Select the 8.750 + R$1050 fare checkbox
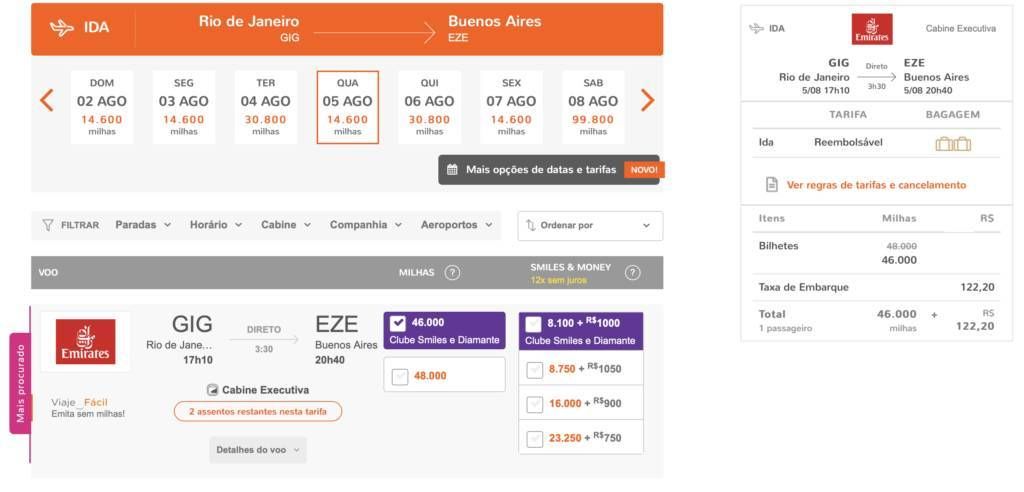The image size is (1024, 492). [535, 370]
